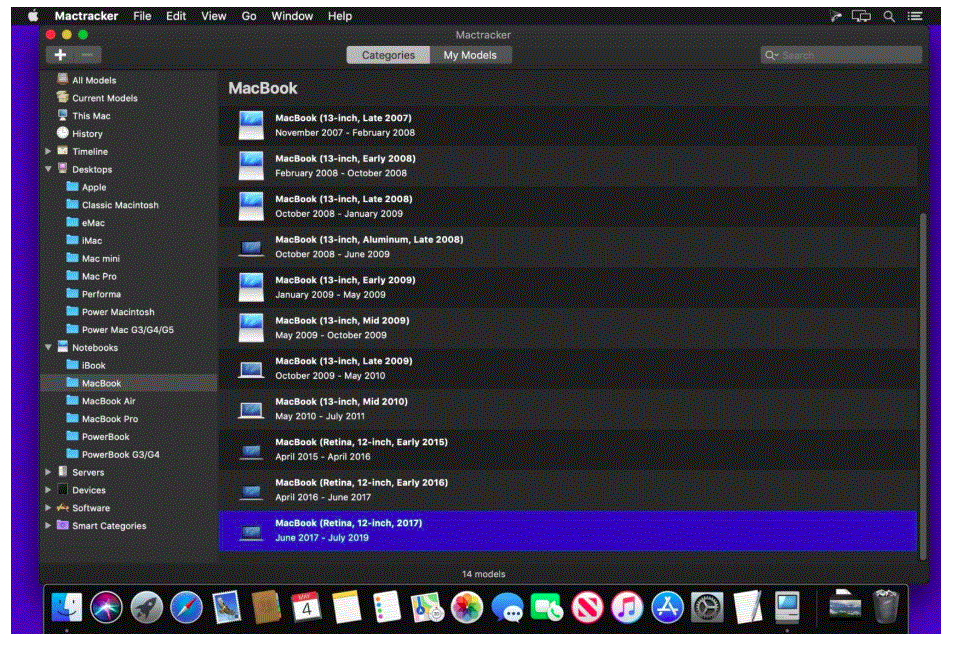Open Finder from the Dock
This screenshot has height=646, width=953.
click(x=67, y=607)
